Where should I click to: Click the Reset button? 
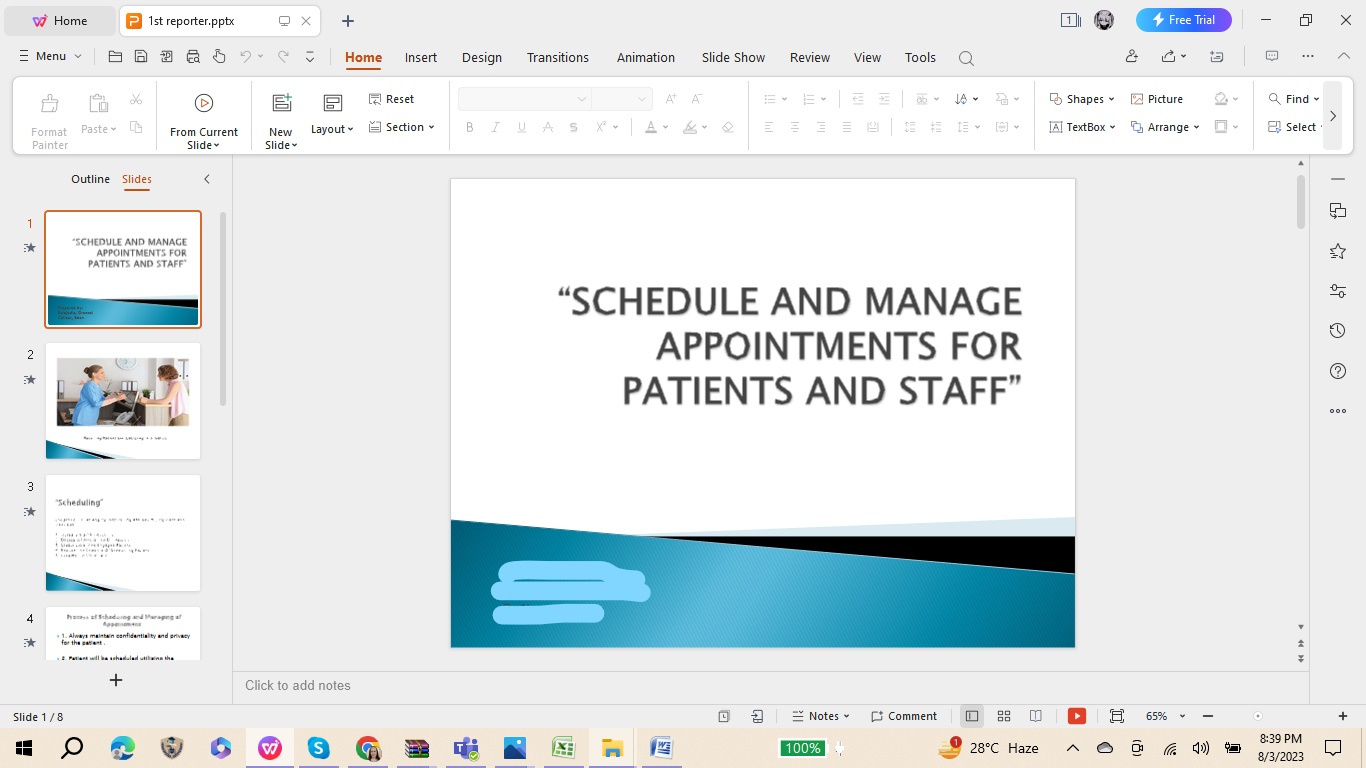click(391, 99)
